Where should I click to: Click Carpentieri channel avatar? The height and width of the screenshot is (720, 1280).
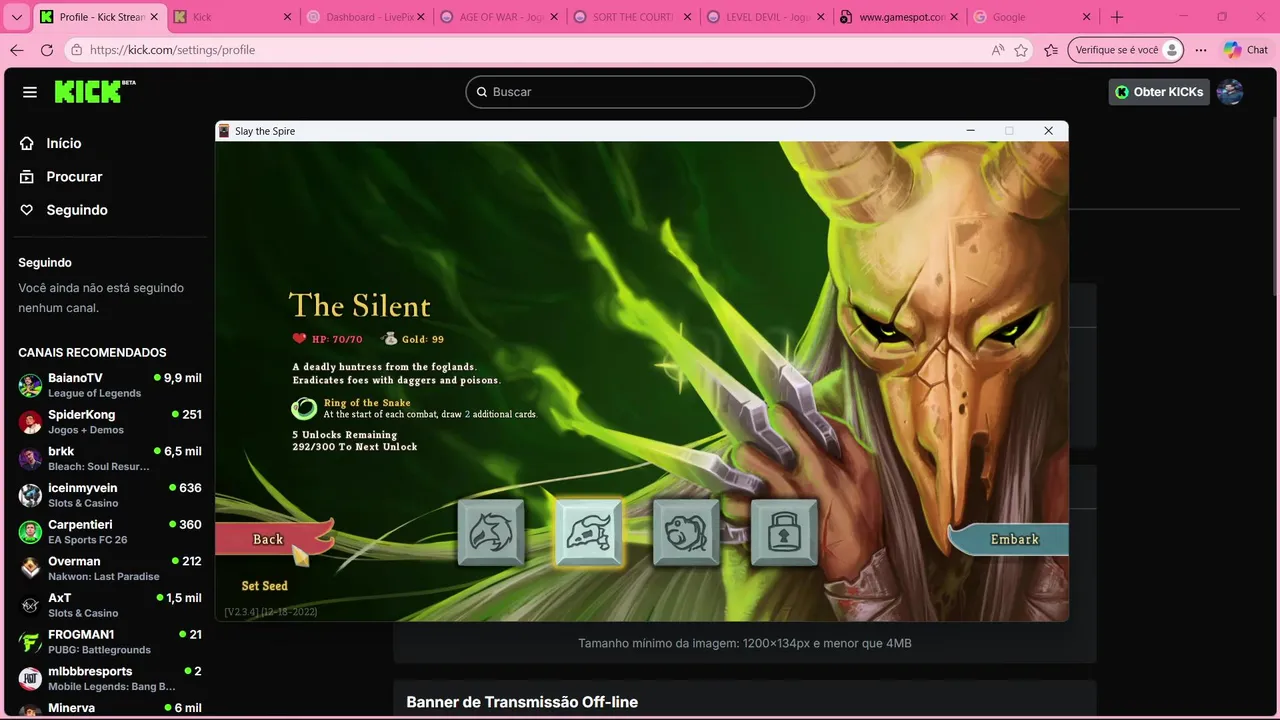(31, 531)
